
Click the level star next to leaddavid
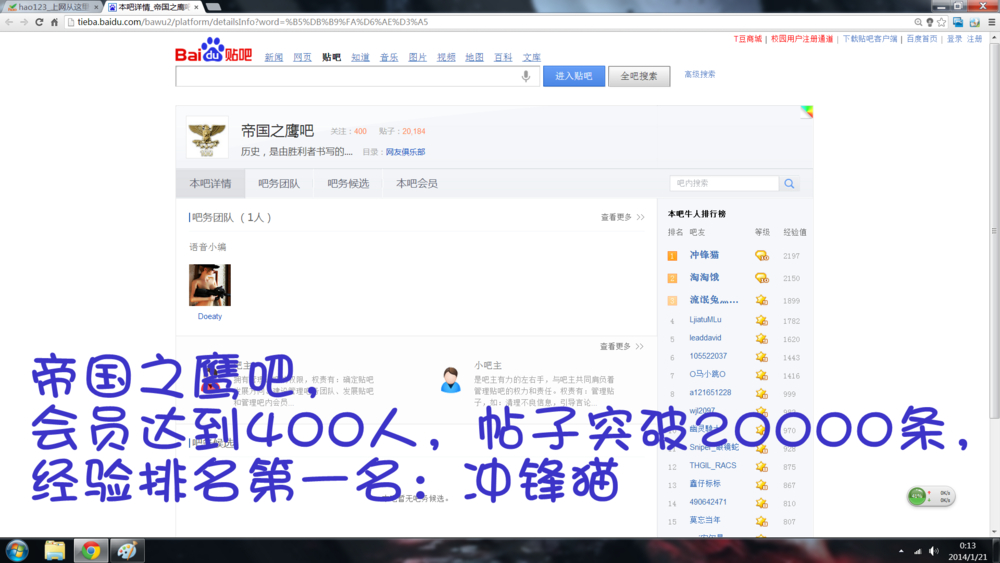761,339
